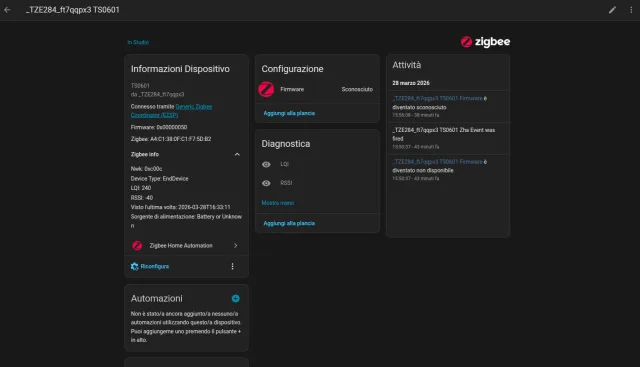
Task: Click the 'TS0601' model text
Action: (140, 86)
